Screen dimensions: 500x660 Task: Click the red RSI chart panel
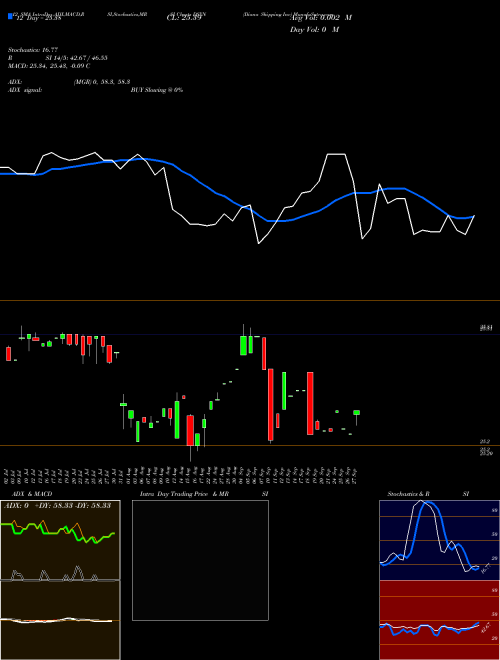click(x=439, y=620)
